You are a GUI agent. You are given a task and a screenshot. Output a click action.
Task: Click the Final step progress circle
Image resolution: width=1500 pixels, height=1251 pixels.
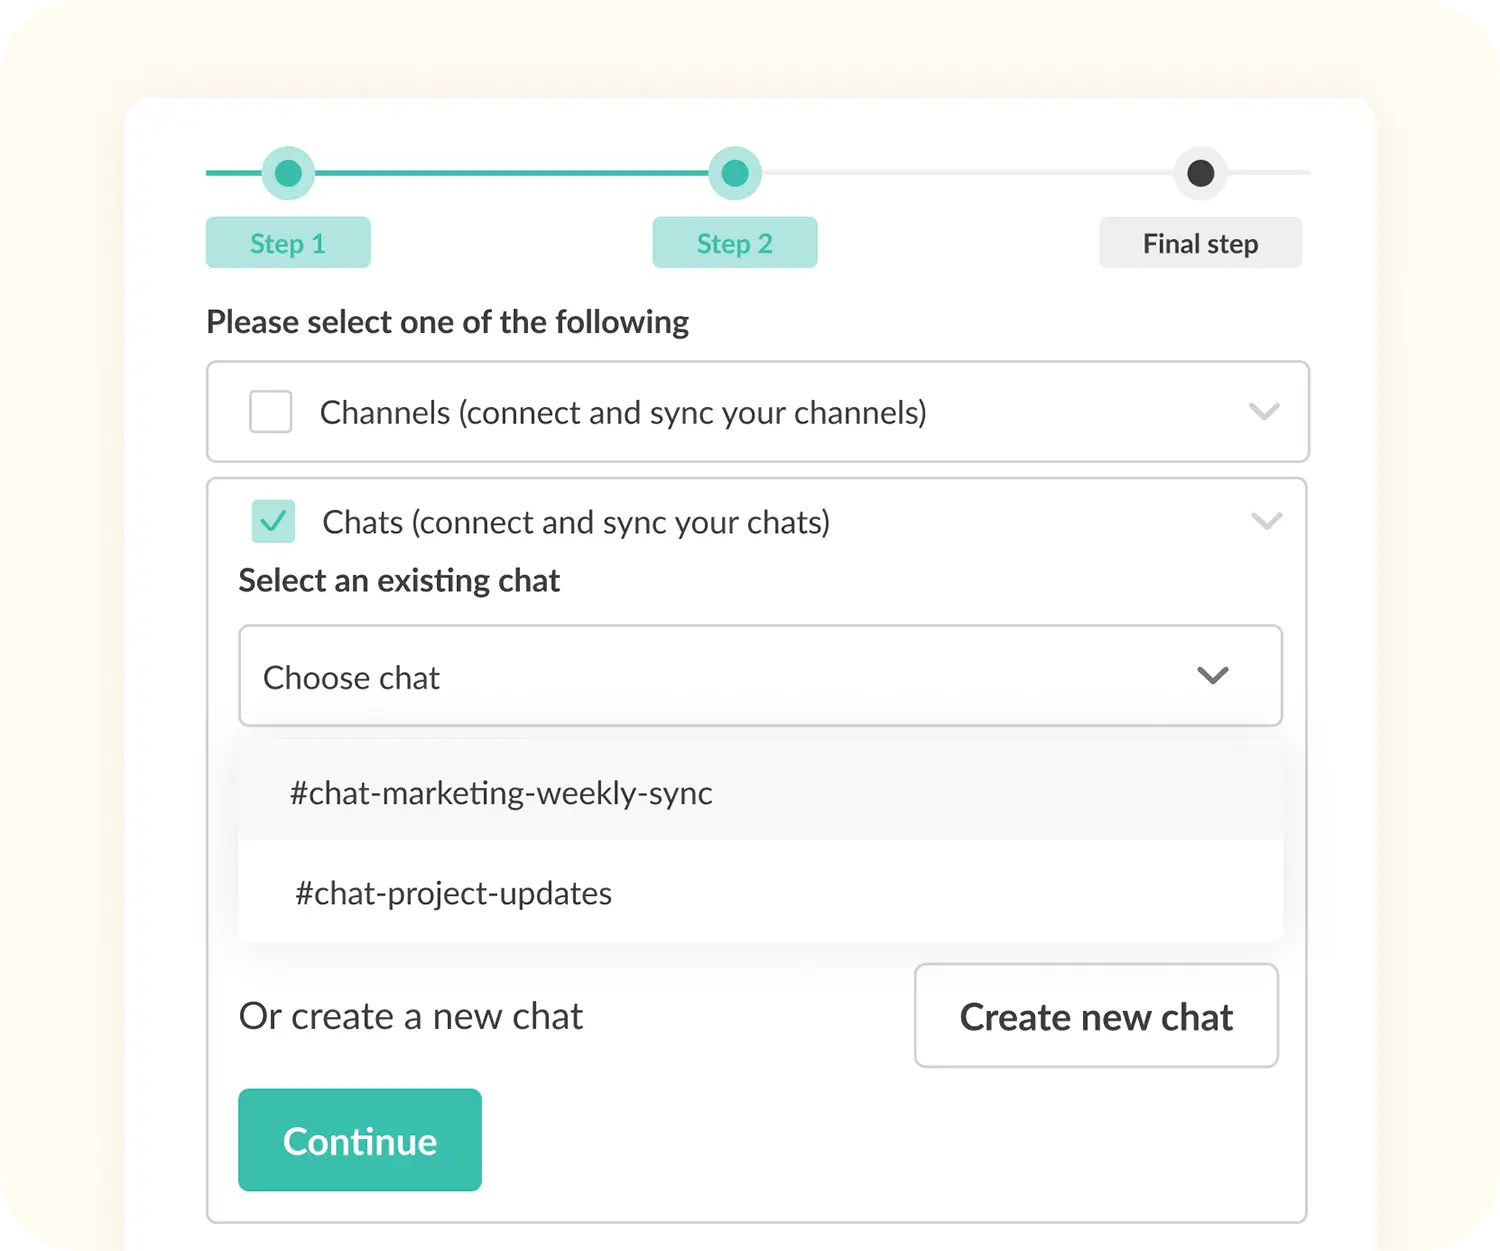[1200, 172]
